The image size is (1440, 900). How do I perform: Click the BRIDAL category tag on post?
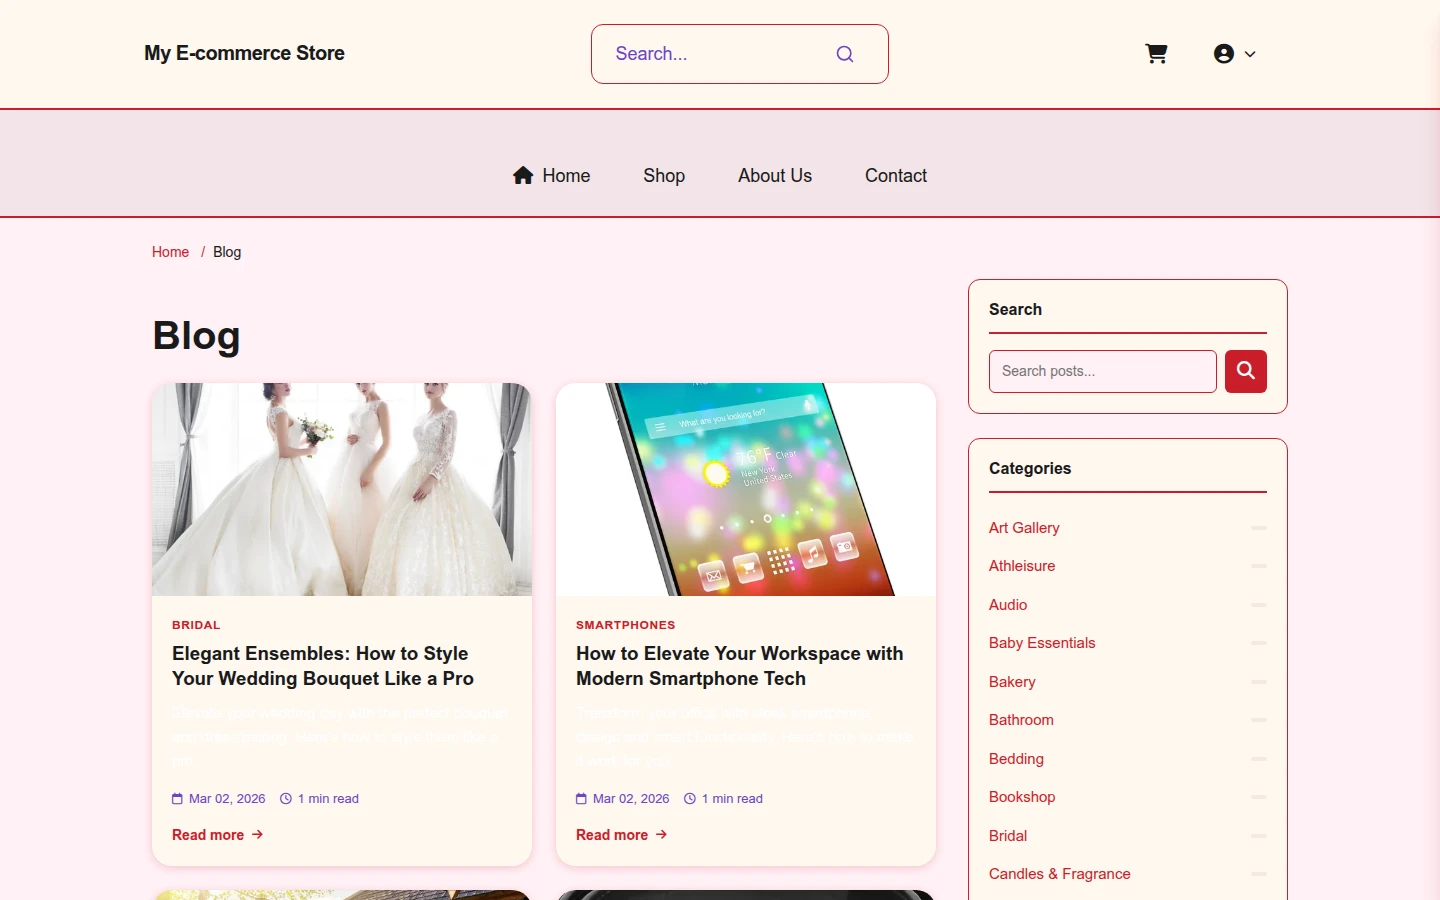(x=196, y=625)
